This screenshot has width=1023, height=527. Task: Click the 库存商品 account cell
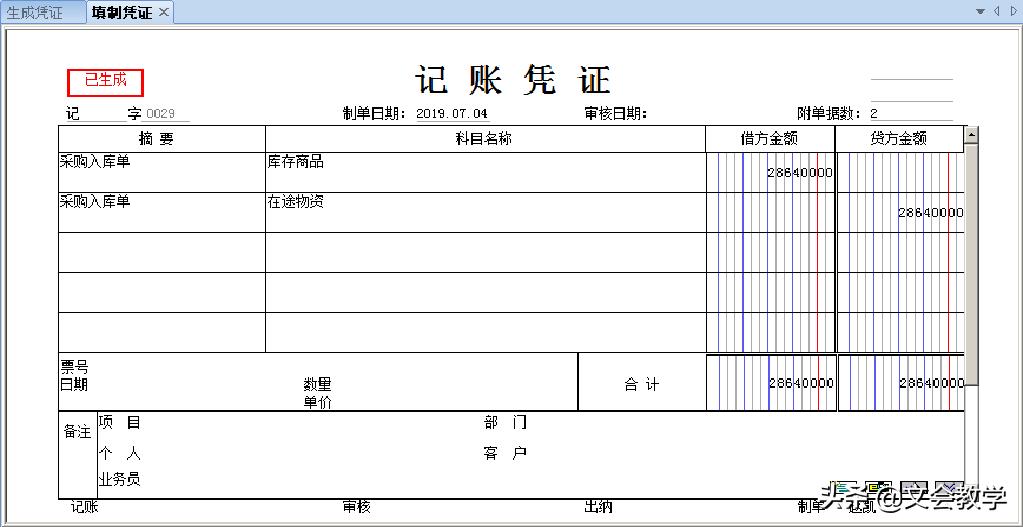coord(485,173)
